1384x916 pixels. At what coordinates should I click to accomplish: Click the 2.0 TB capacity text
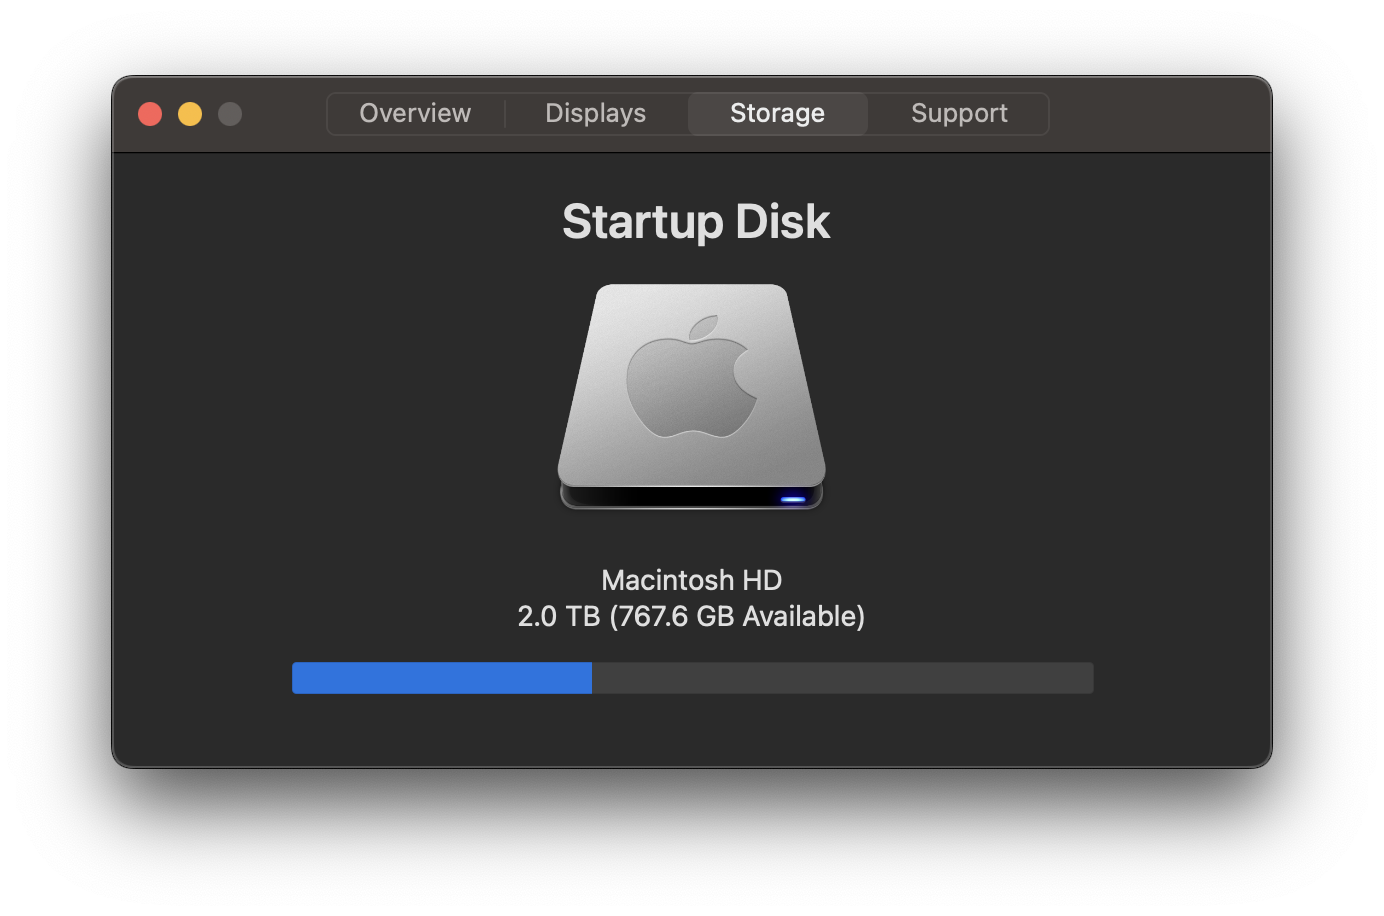(x=558, y=616)
